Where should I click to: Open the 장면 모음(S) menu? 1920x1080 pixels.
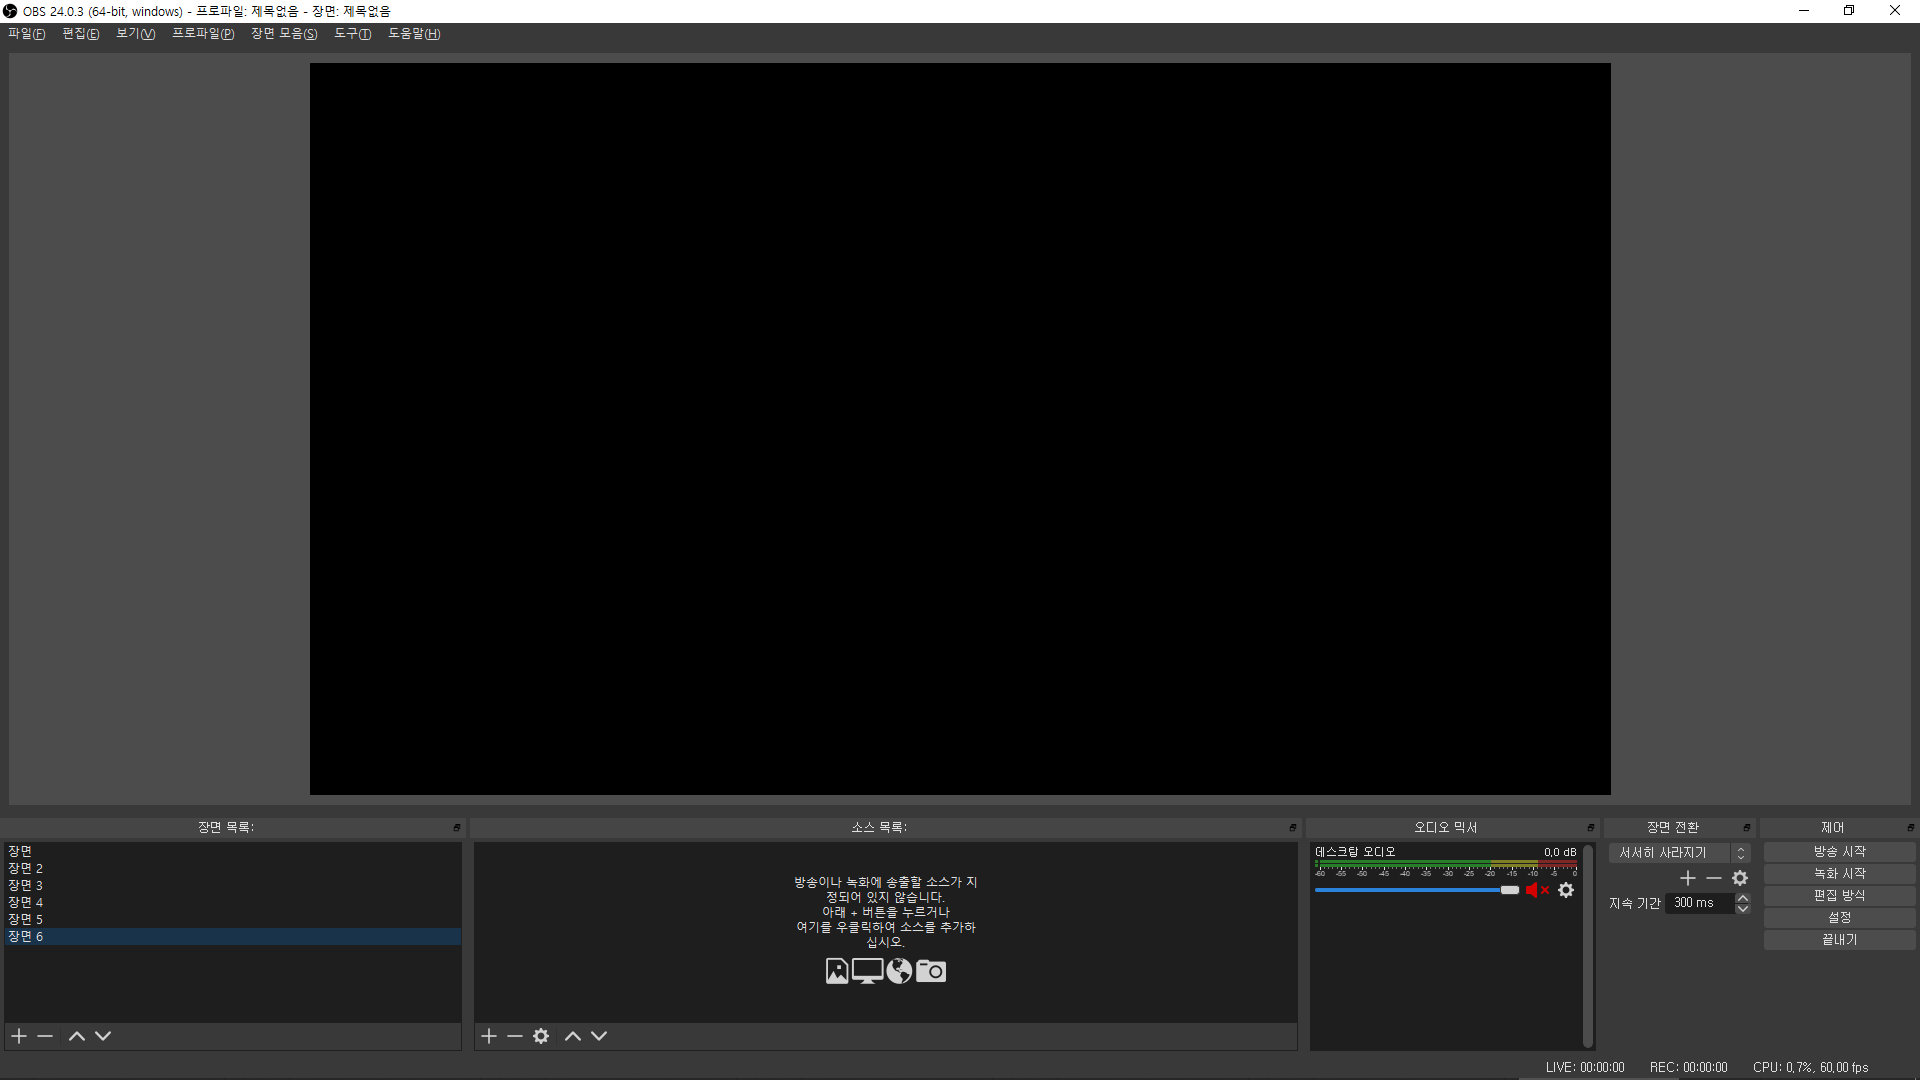[284, 34]
